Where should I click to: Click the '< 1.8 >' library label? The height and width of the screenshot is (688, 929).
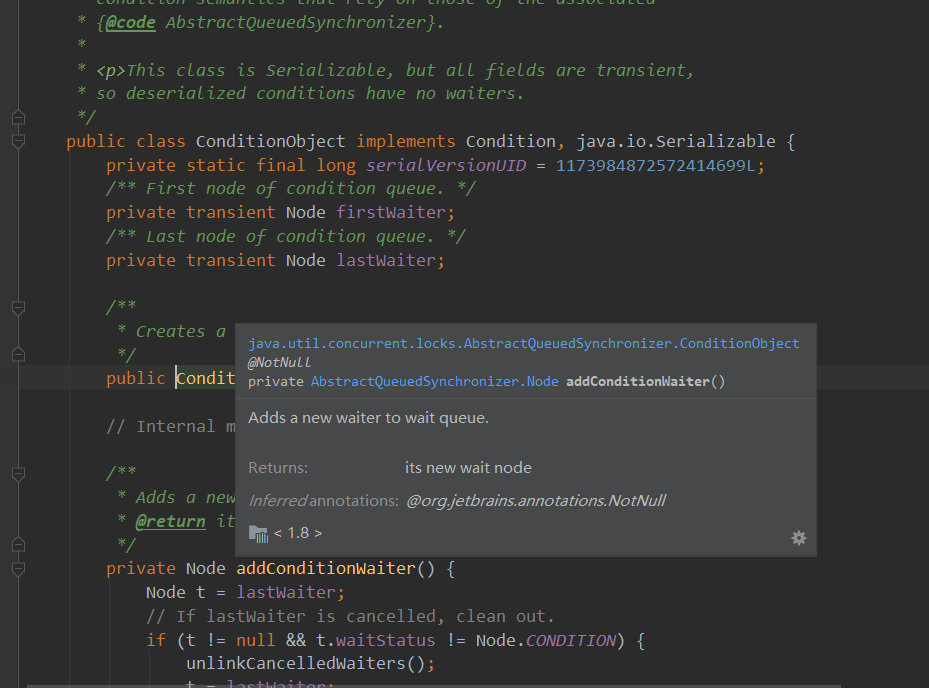click(298, 533)
